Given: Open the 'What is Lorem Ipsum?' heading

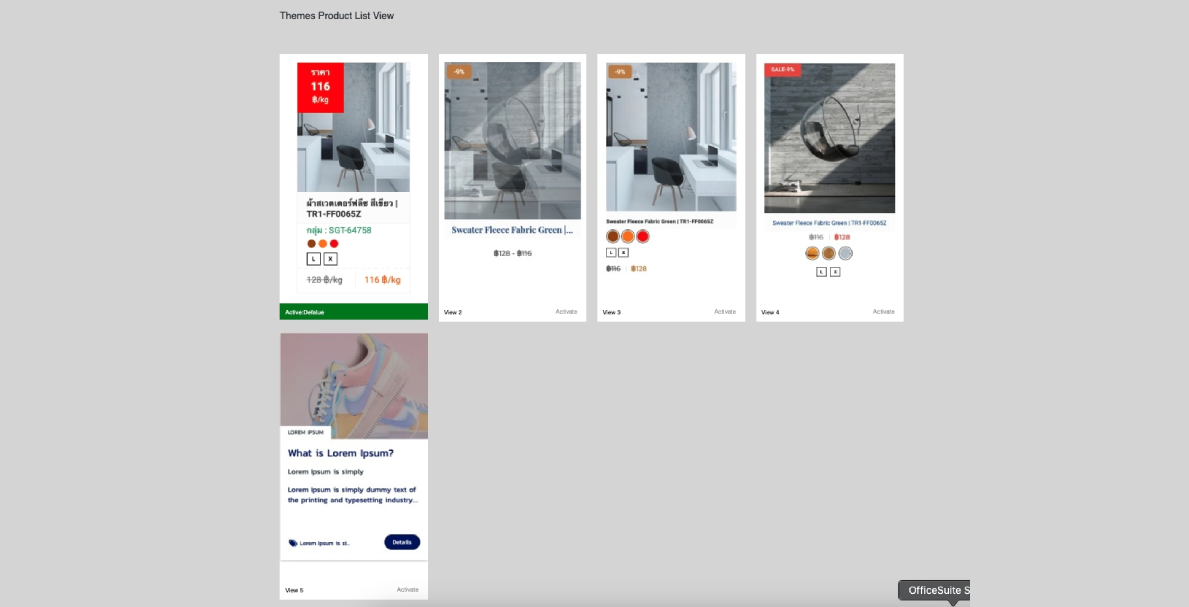Looking at the screenshot, I should click(340, 453).
